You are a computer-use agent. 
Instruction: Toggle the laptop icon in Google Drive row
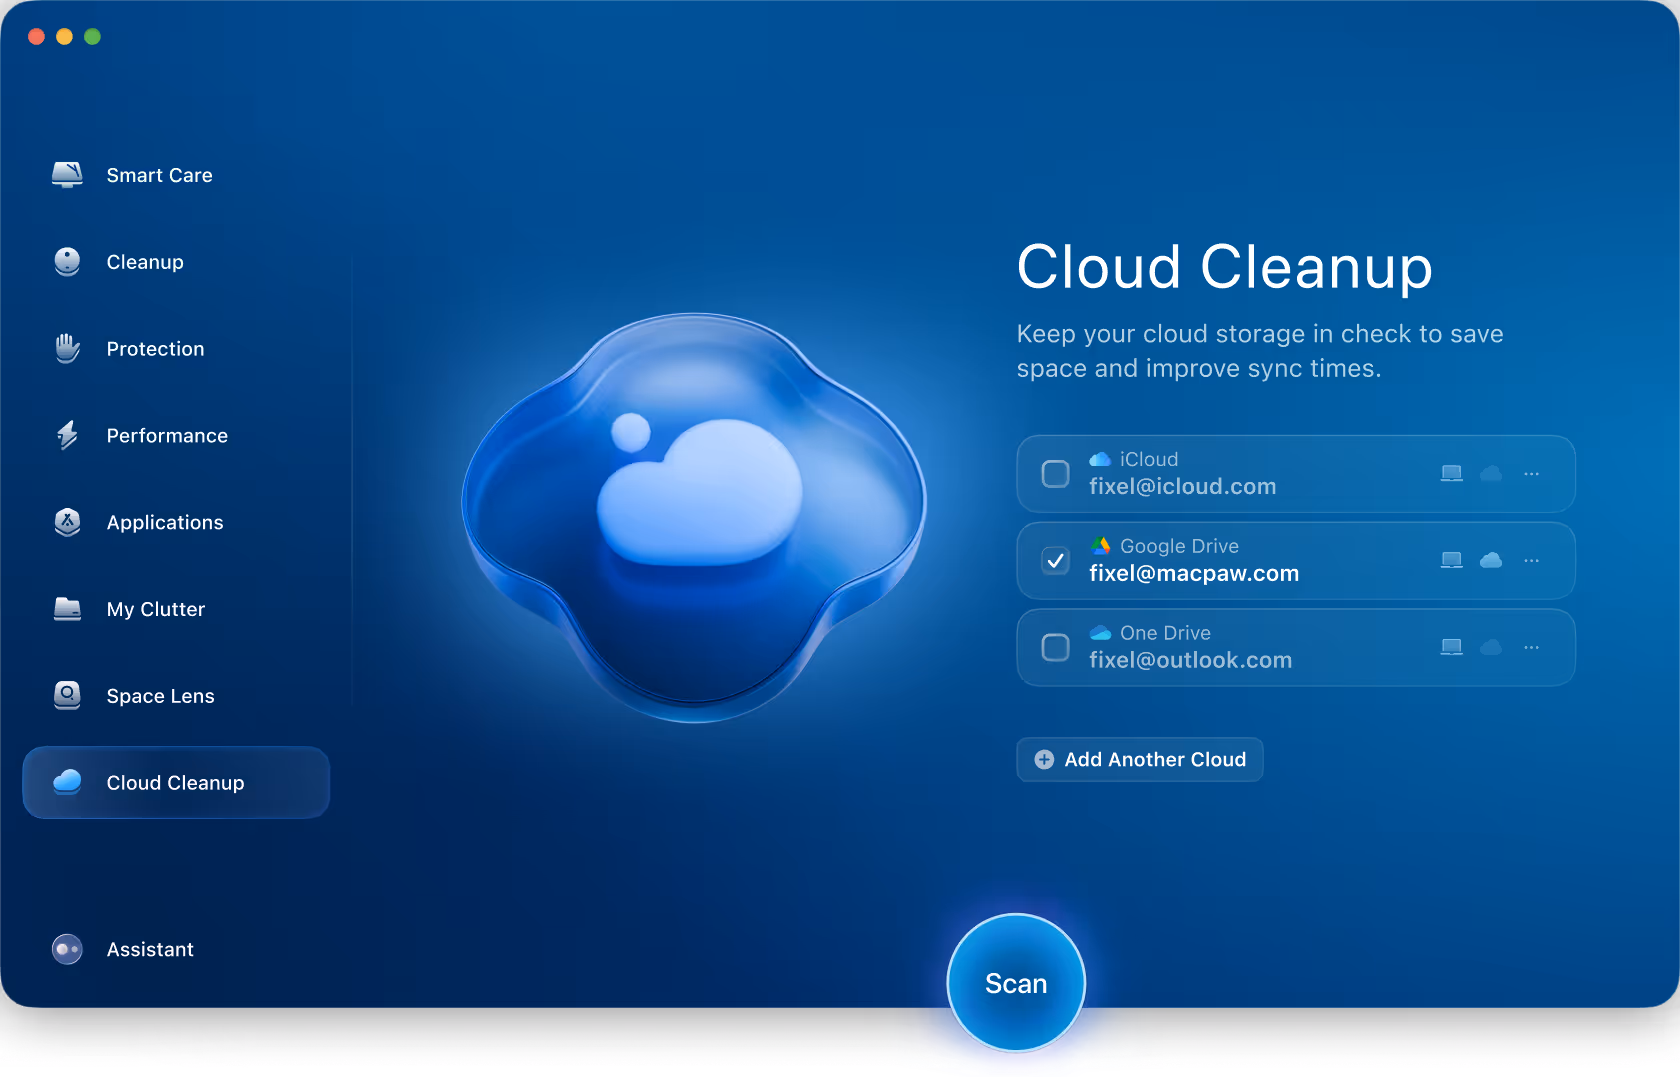[1452, 561]
